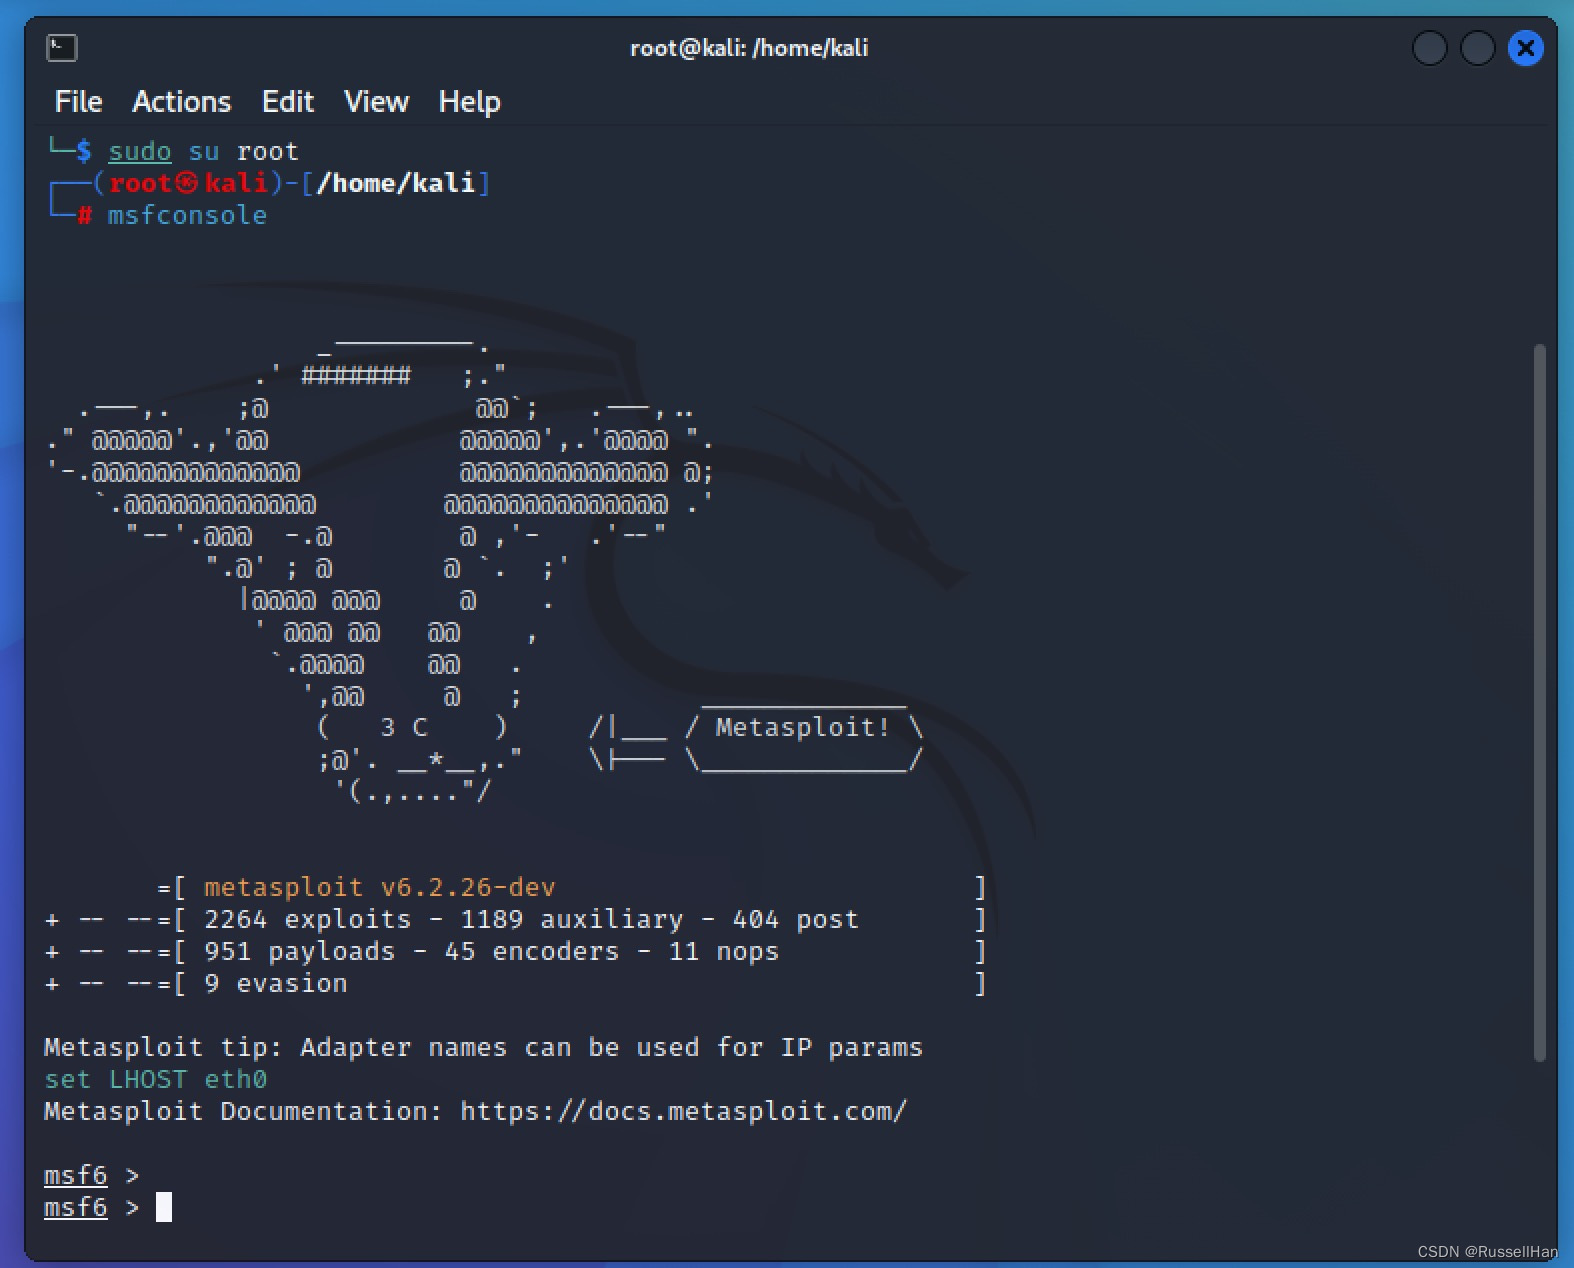Viewport: 1574px width, 1268px height.
Task: Open the Edit menu
Action: coord(288,102)
